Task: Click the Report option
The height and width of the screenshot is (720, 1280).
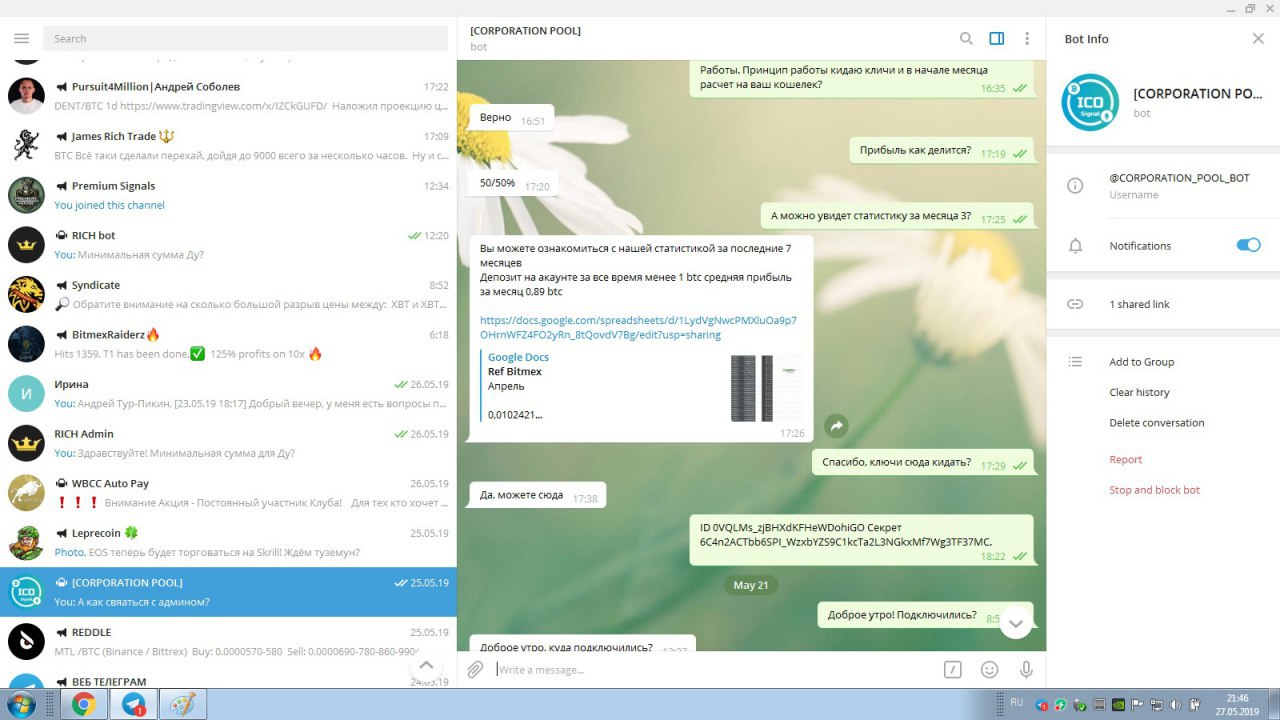Action: (x=1125, y=460)
